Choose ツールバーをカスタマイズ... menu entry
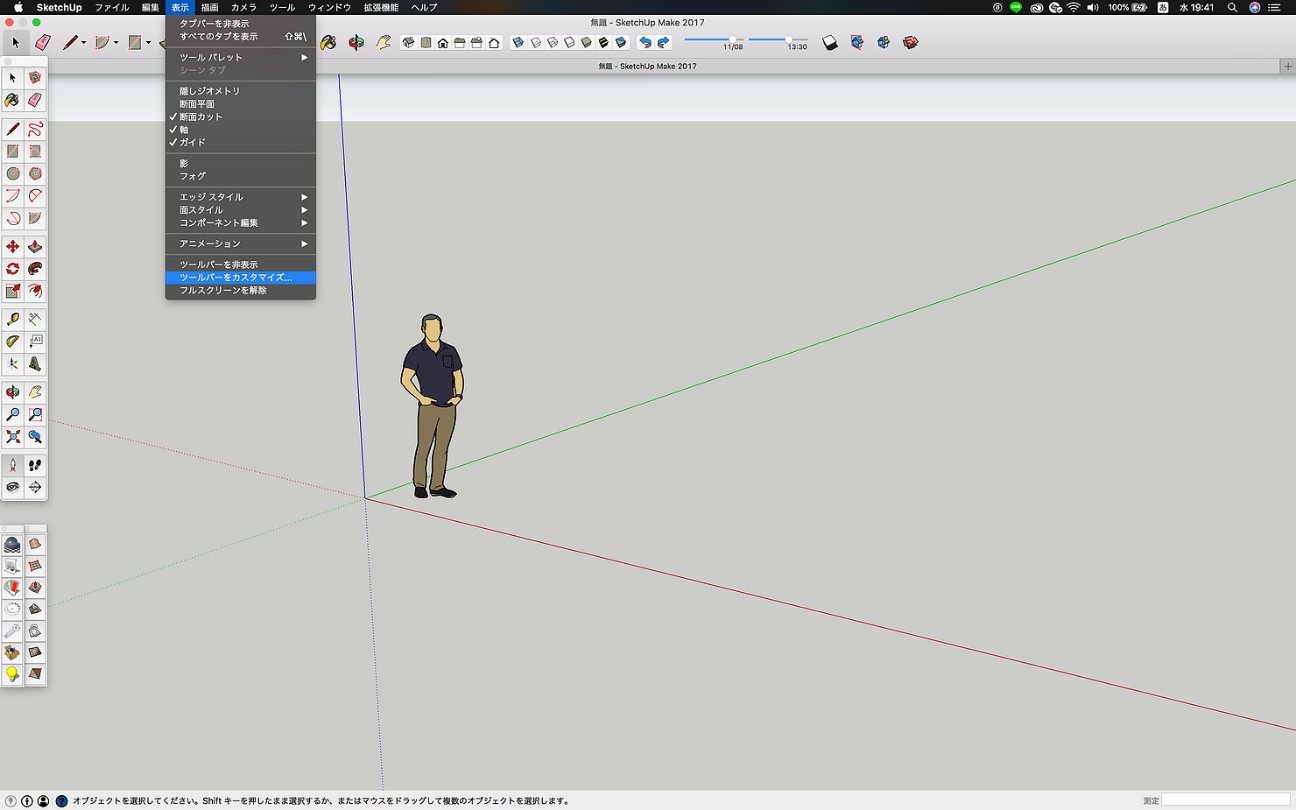Screen dimensions: 1296x810 pos(240,277)
